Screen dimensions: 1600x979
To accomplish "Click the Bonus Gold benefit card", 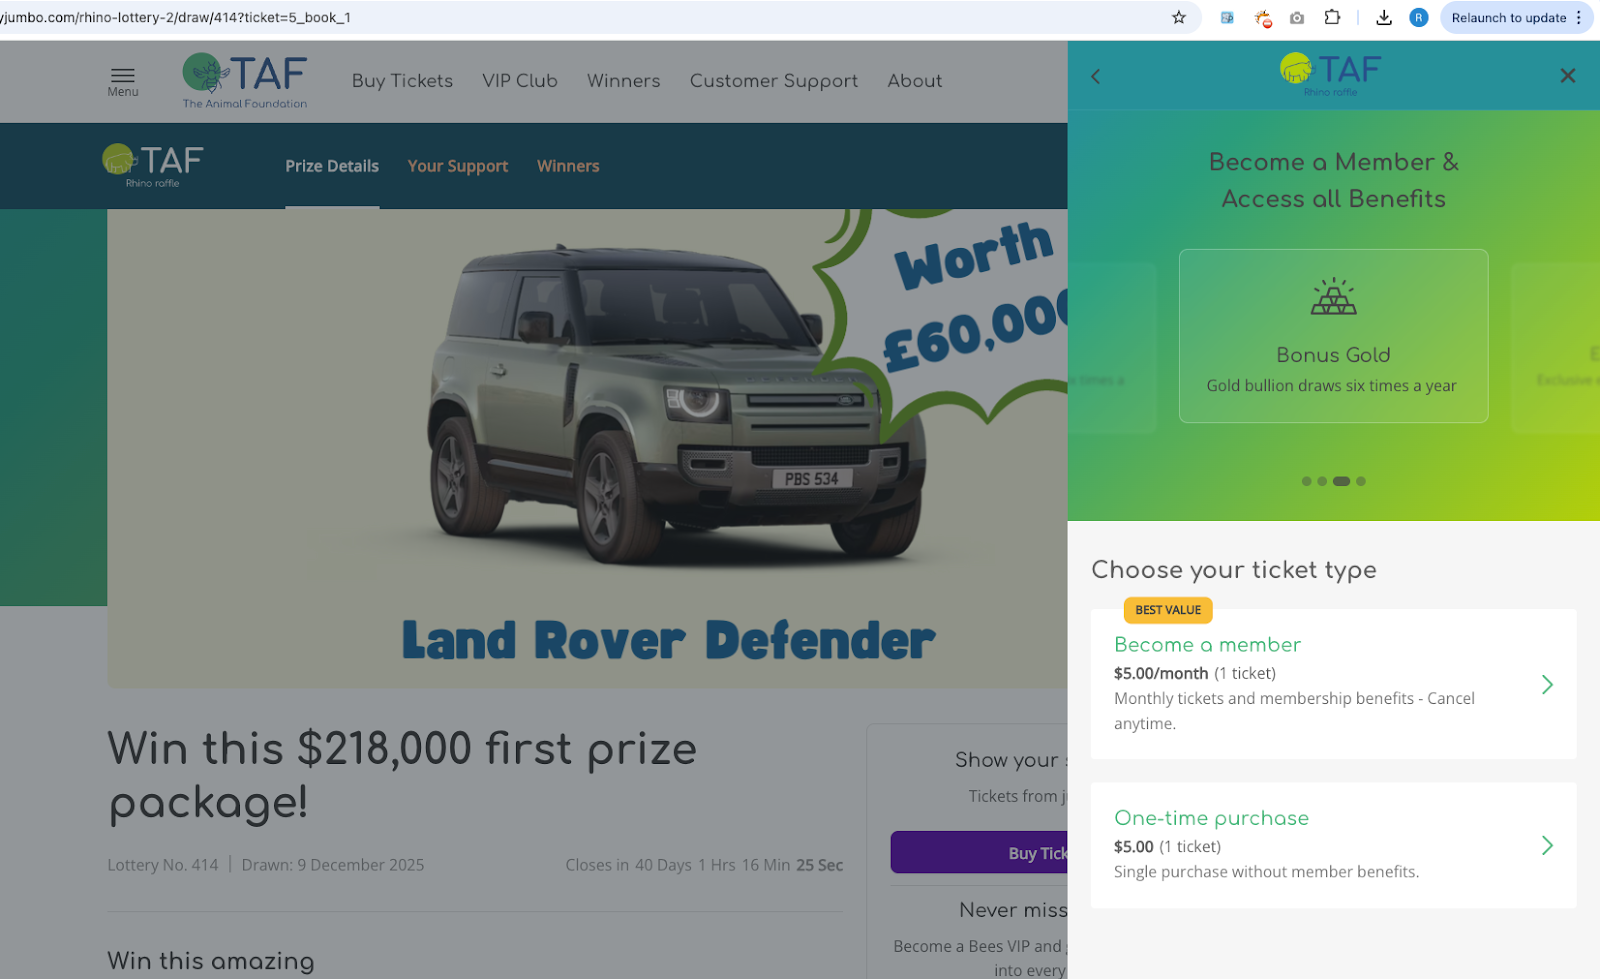I will pos(1333,336).
